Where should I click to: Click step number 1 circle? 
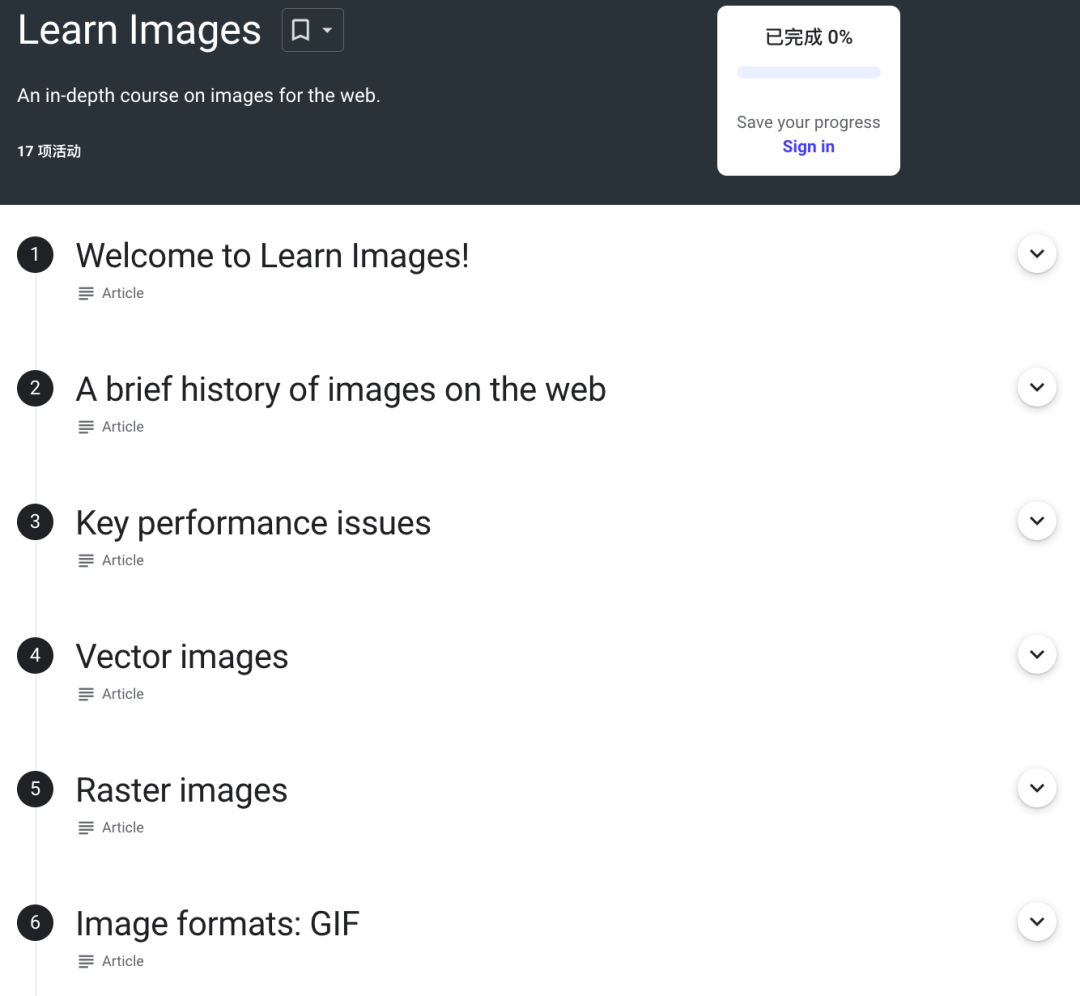point(35,255)
